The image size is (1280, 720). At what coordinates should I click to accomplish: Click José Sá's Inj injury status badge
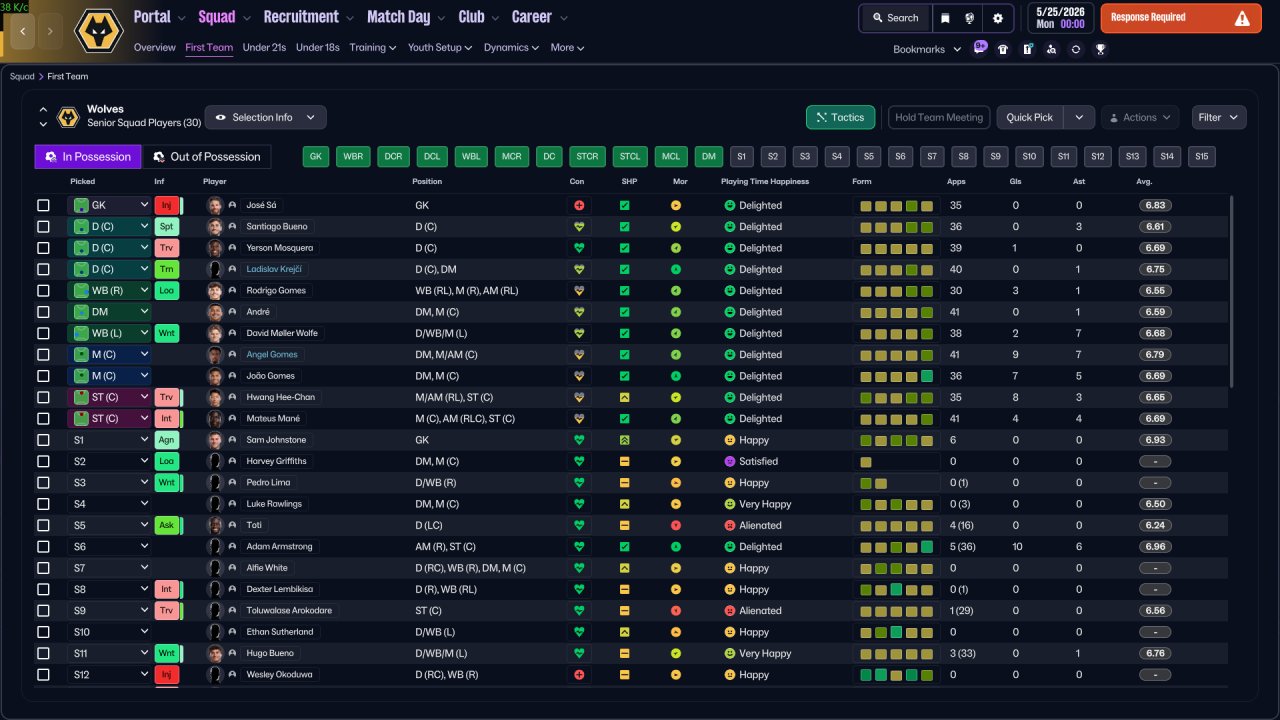point(166,205)
